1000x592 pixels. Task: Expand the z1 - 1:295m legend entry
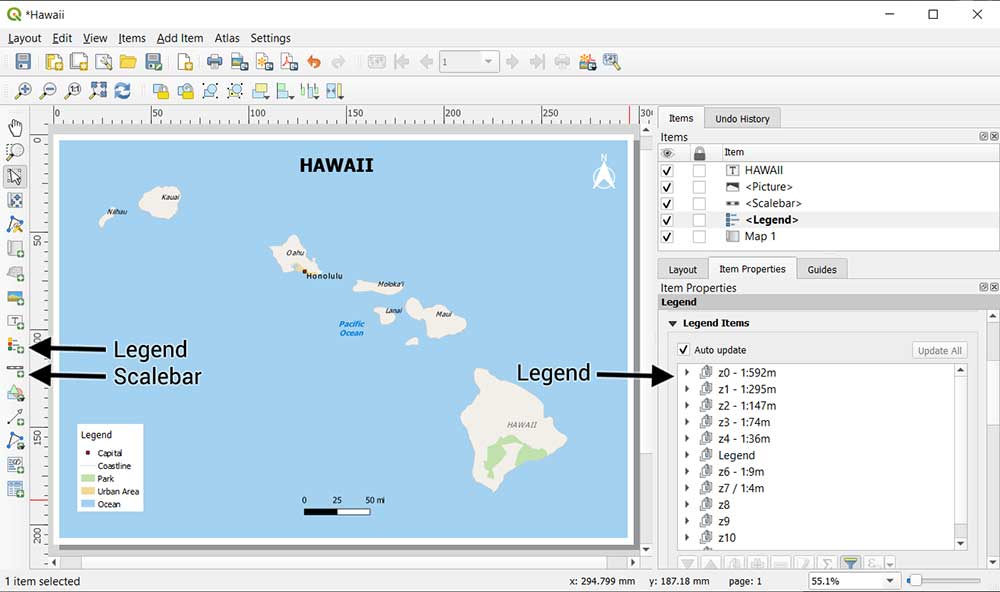687,388
